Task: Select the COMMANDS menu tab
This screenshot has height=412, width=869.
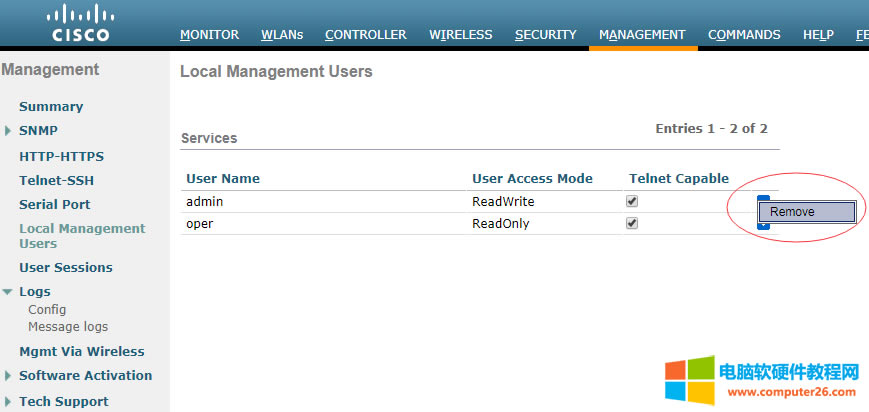Action: tap(744, 34)
